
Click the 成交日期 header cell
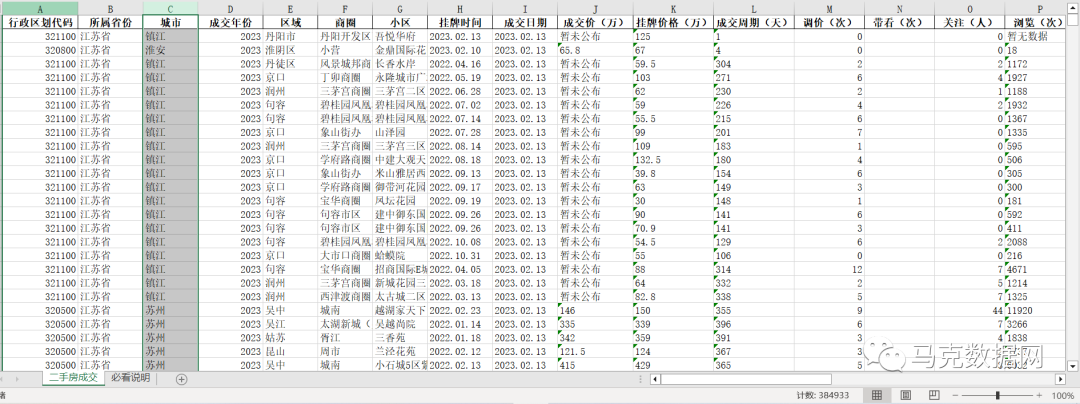[525, 22]
